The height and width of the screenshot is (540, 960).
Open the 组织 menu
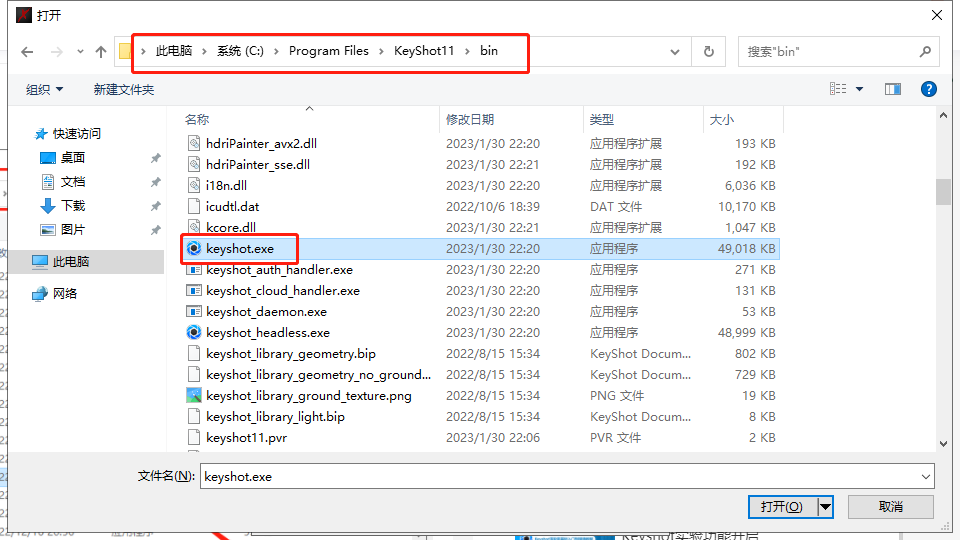(x=44, y=89)
